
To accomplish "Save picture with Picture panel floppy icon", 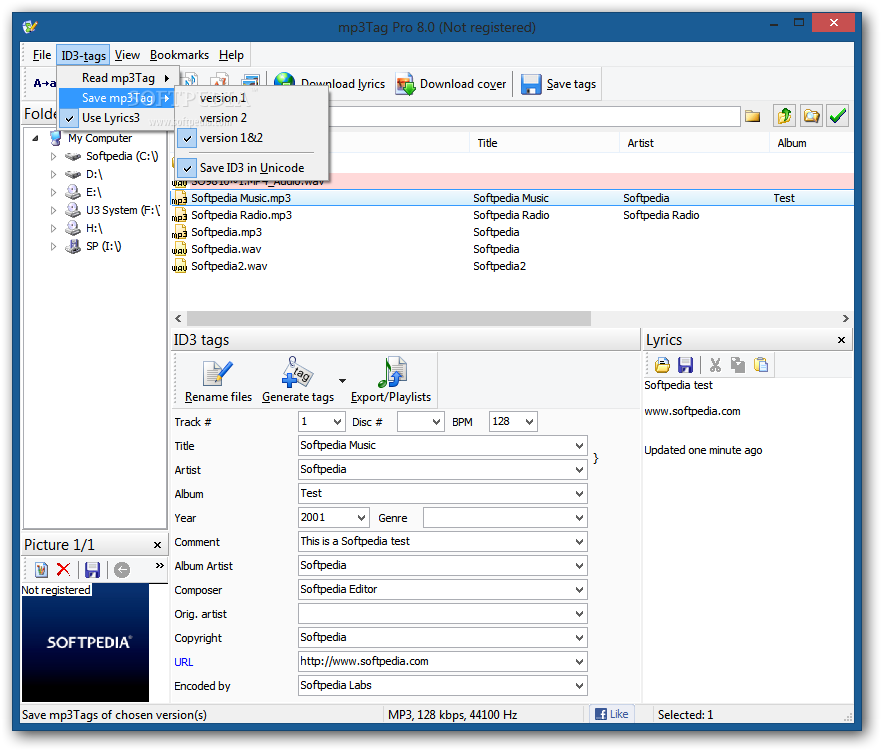I will (x=92, y=570).
